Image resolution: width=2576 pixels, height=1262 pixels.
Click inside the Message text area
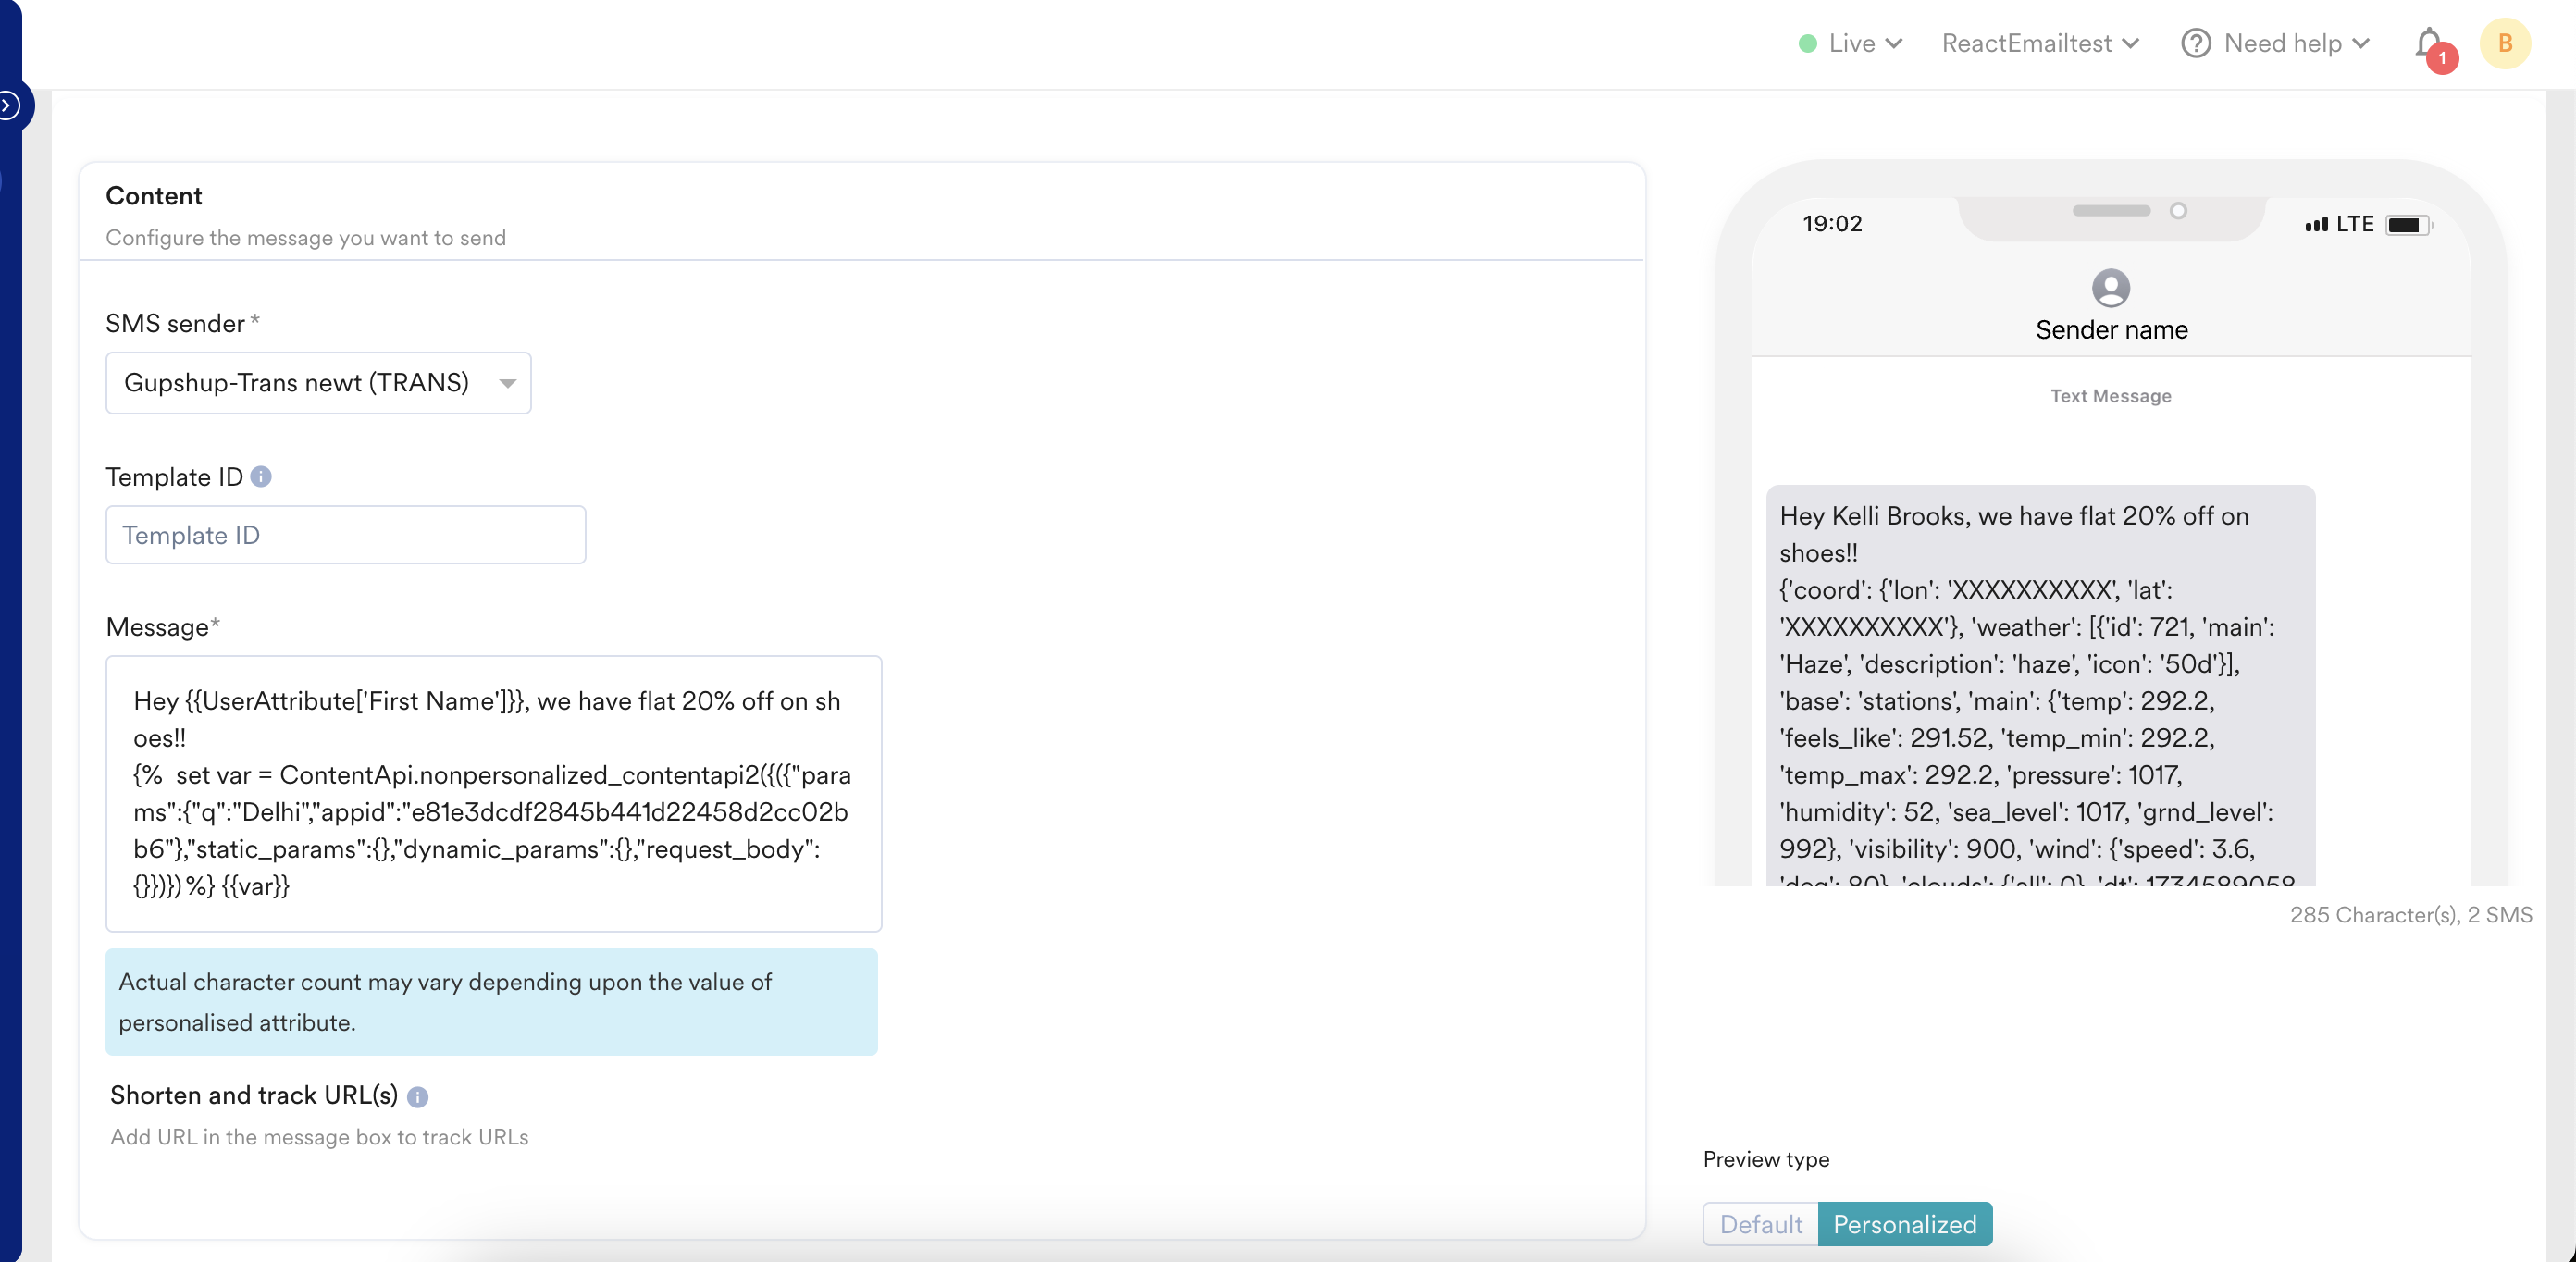coord(493,793)
